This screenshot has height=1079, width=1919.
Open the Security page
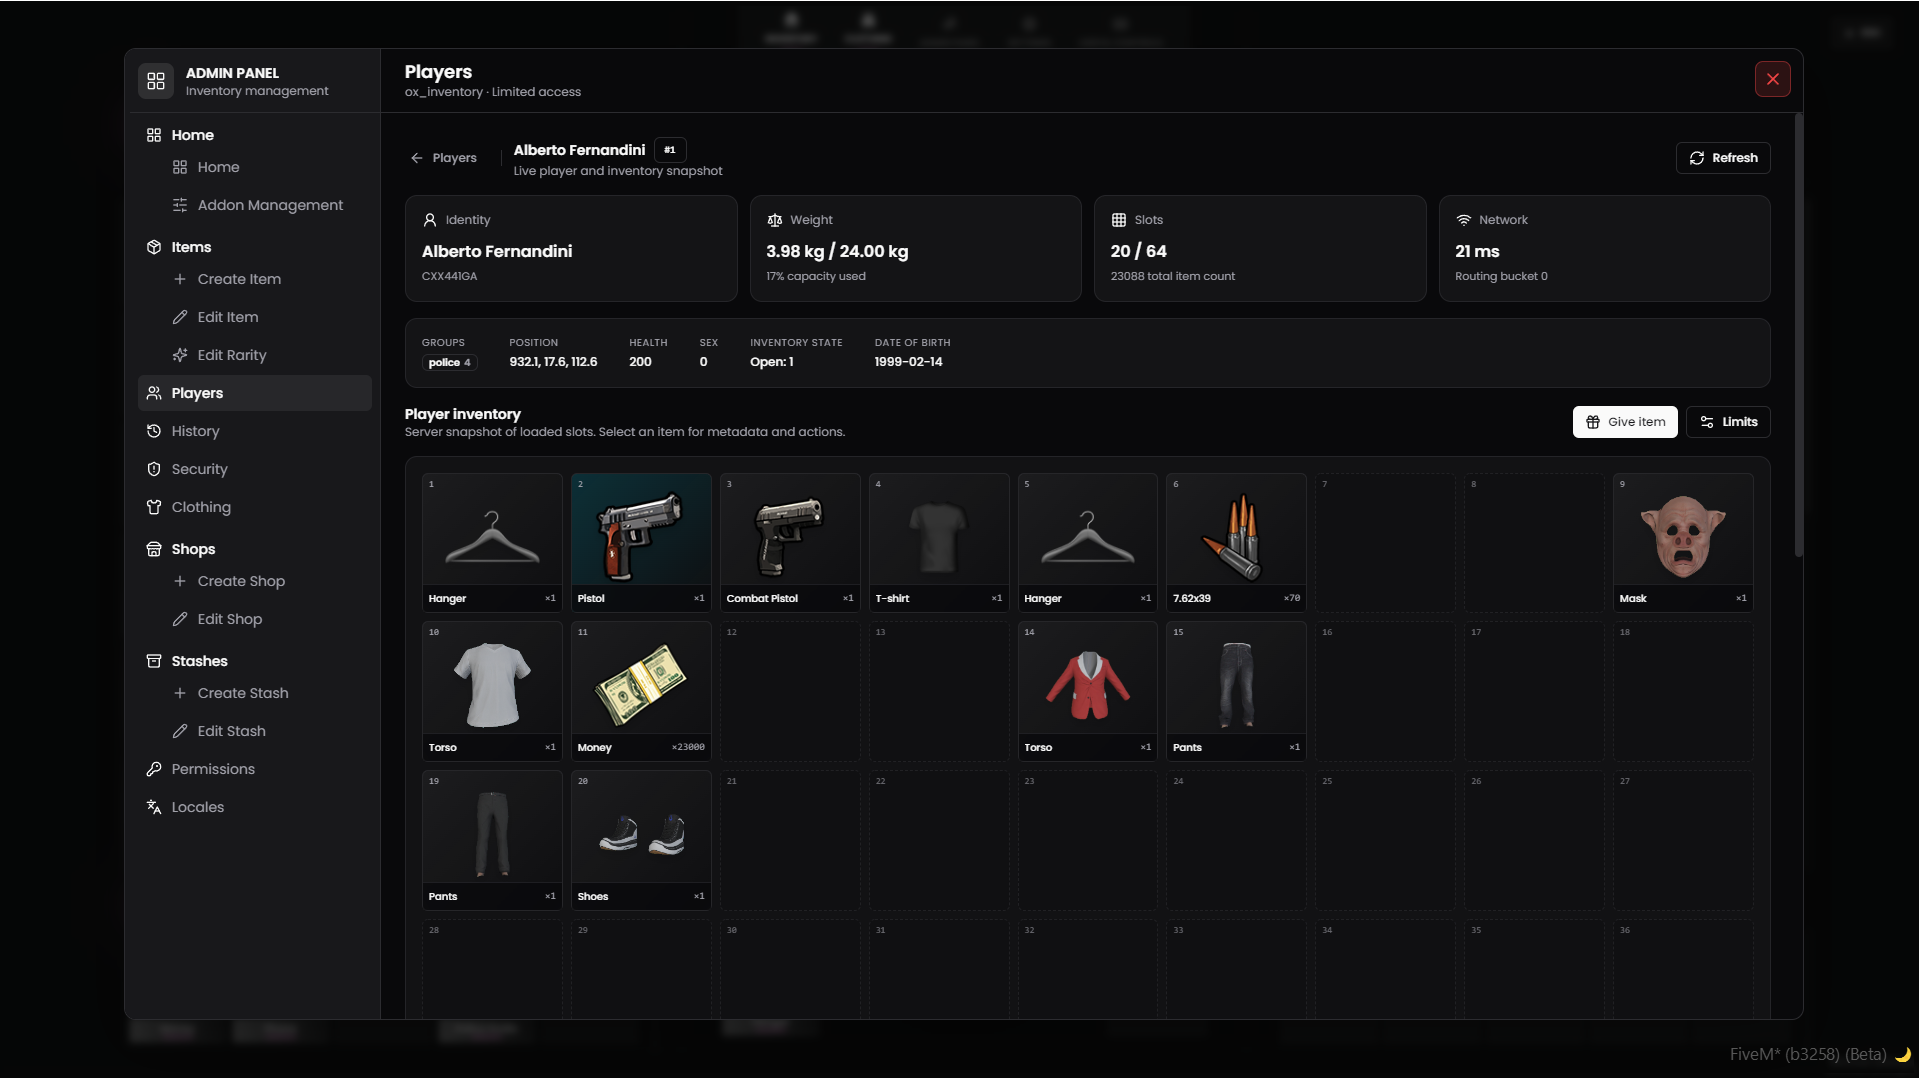pos(255,469)
